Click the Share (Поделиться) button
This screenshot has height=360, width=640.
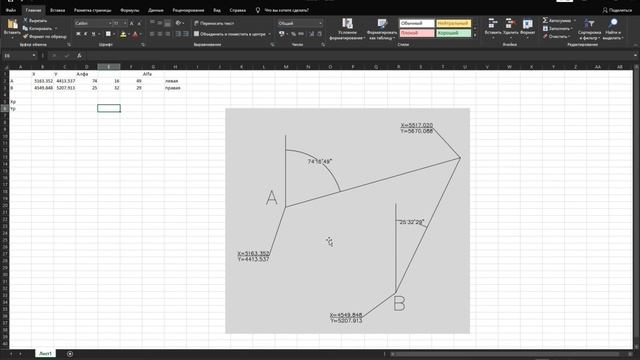pos(617,10)
